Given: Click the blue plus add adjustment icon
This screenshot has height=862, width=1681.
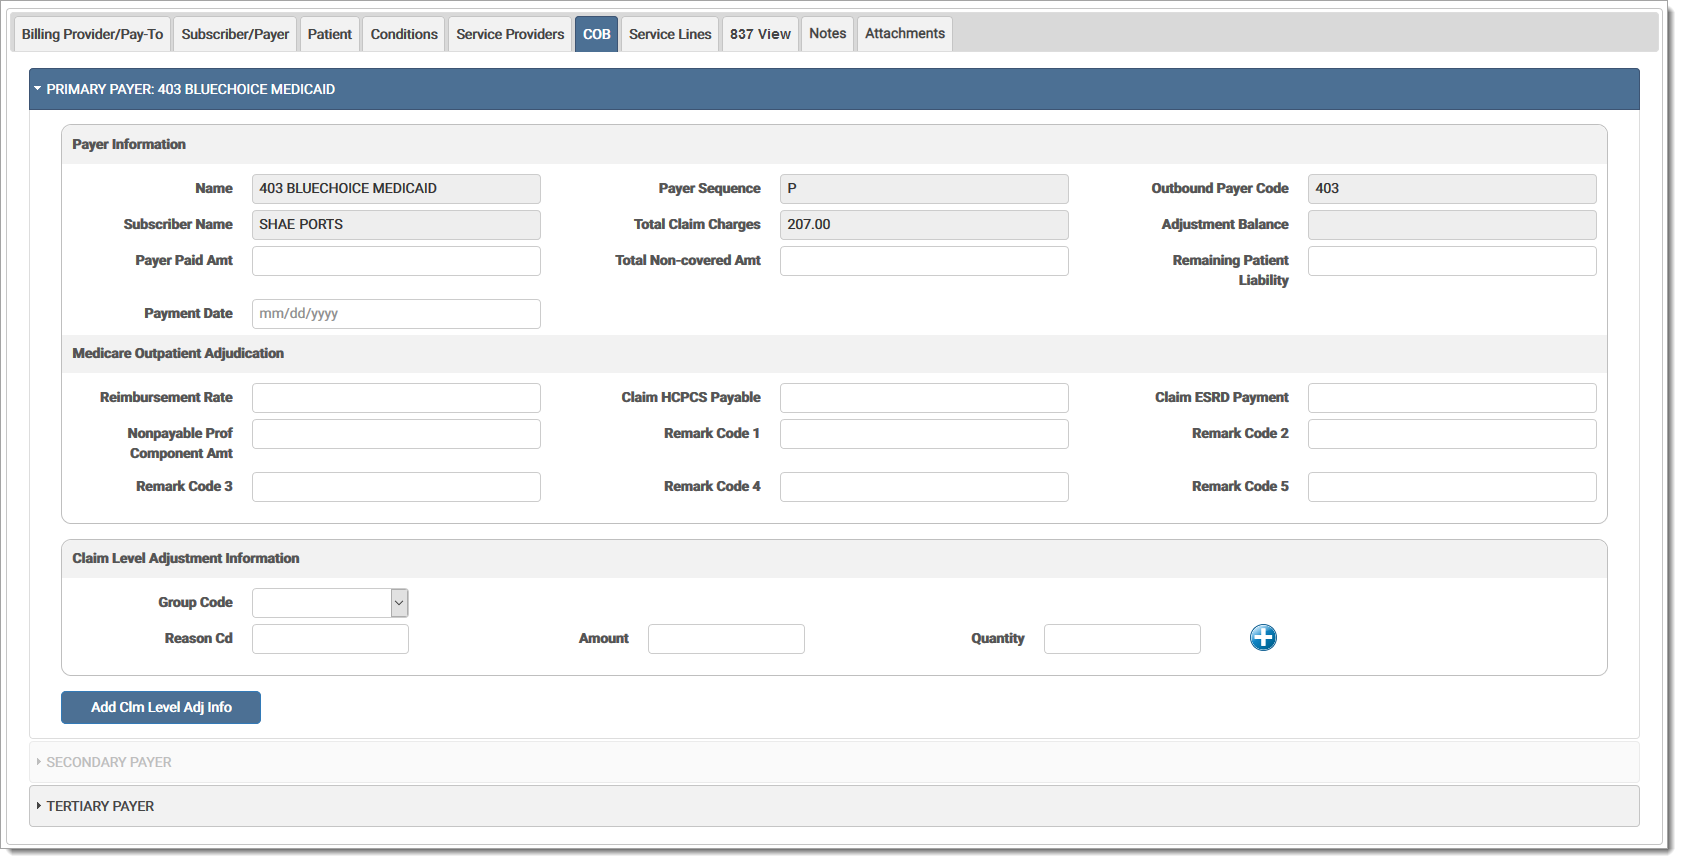Looking at the screenshot, I should (1263, 638).
